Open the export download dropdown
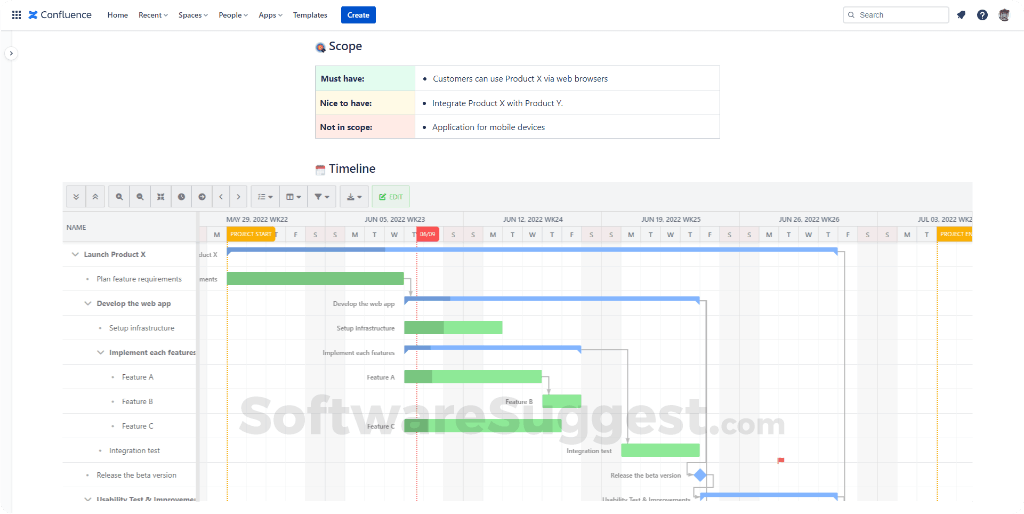The width and height of the screenshot is (1024, 514). (355, 197)
